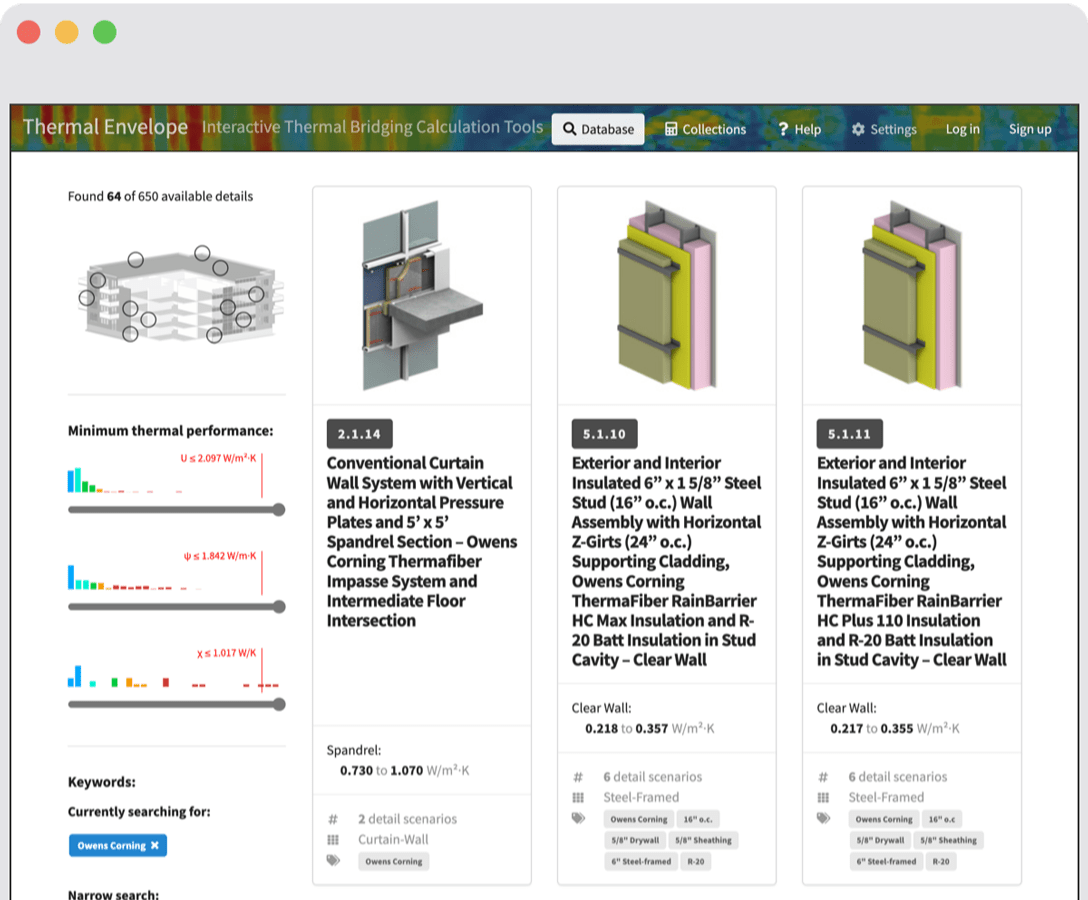This screenshot has height=900, width=1088.
Task: Click the Help question mark icon
Action: pos(784,129)
